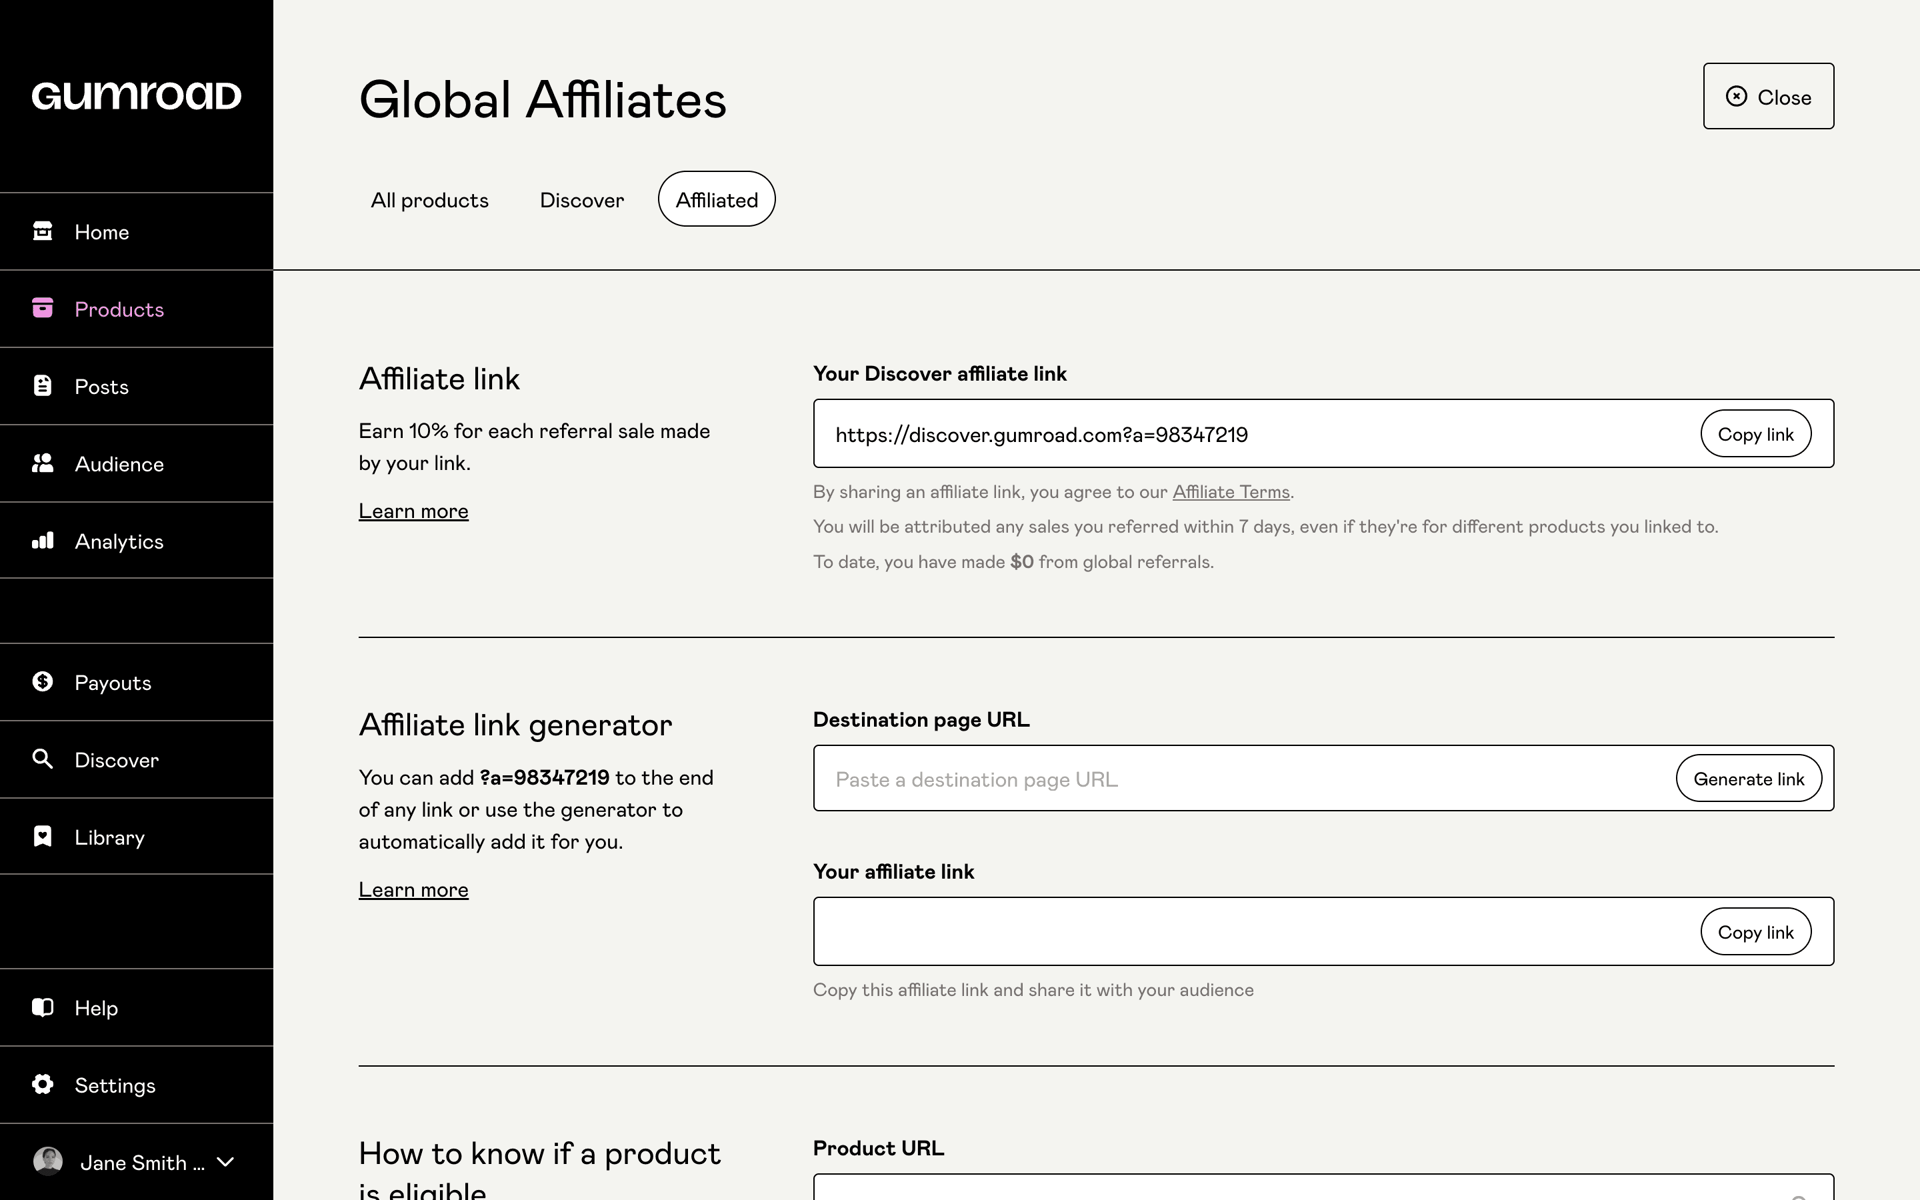Click the Affiliate link generator heading
1920x1200 pixels.
515,724
